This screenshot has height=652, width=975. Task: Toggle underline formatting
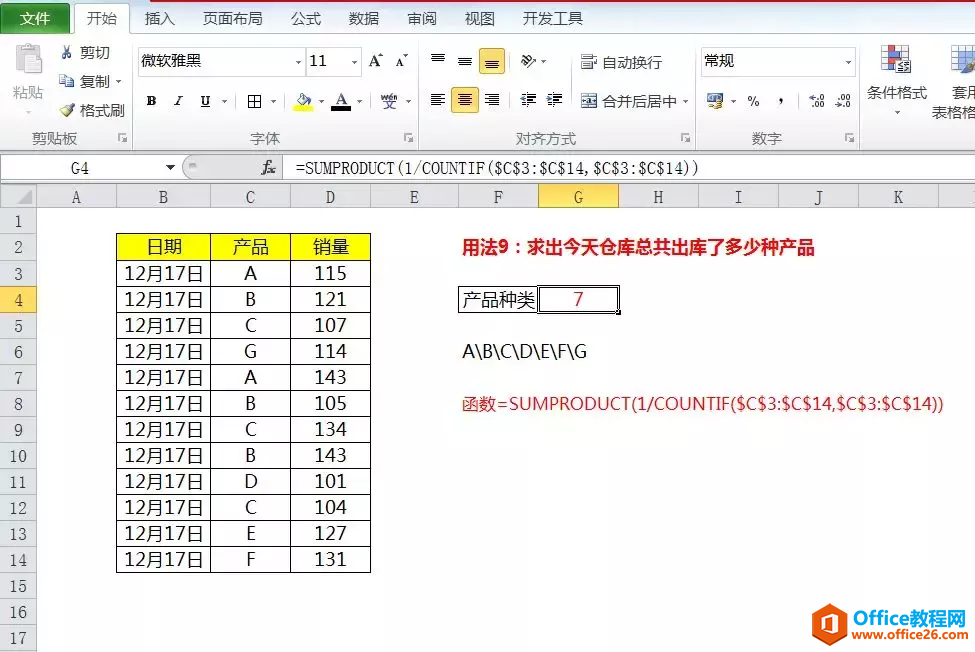point(205,101)
